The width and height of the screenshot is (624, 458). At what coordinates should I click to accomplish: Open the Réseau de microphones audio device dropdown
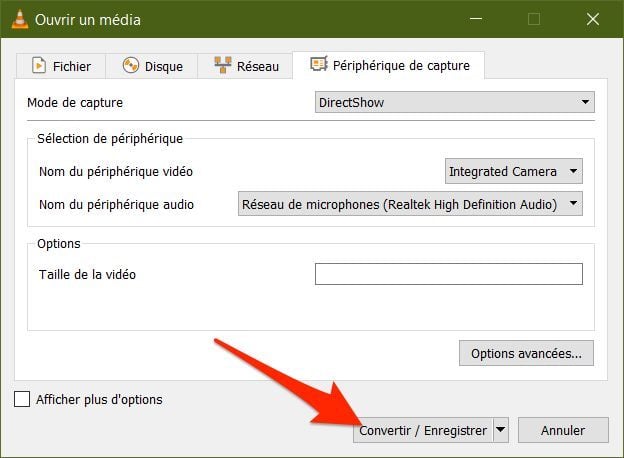coord(410,204)
